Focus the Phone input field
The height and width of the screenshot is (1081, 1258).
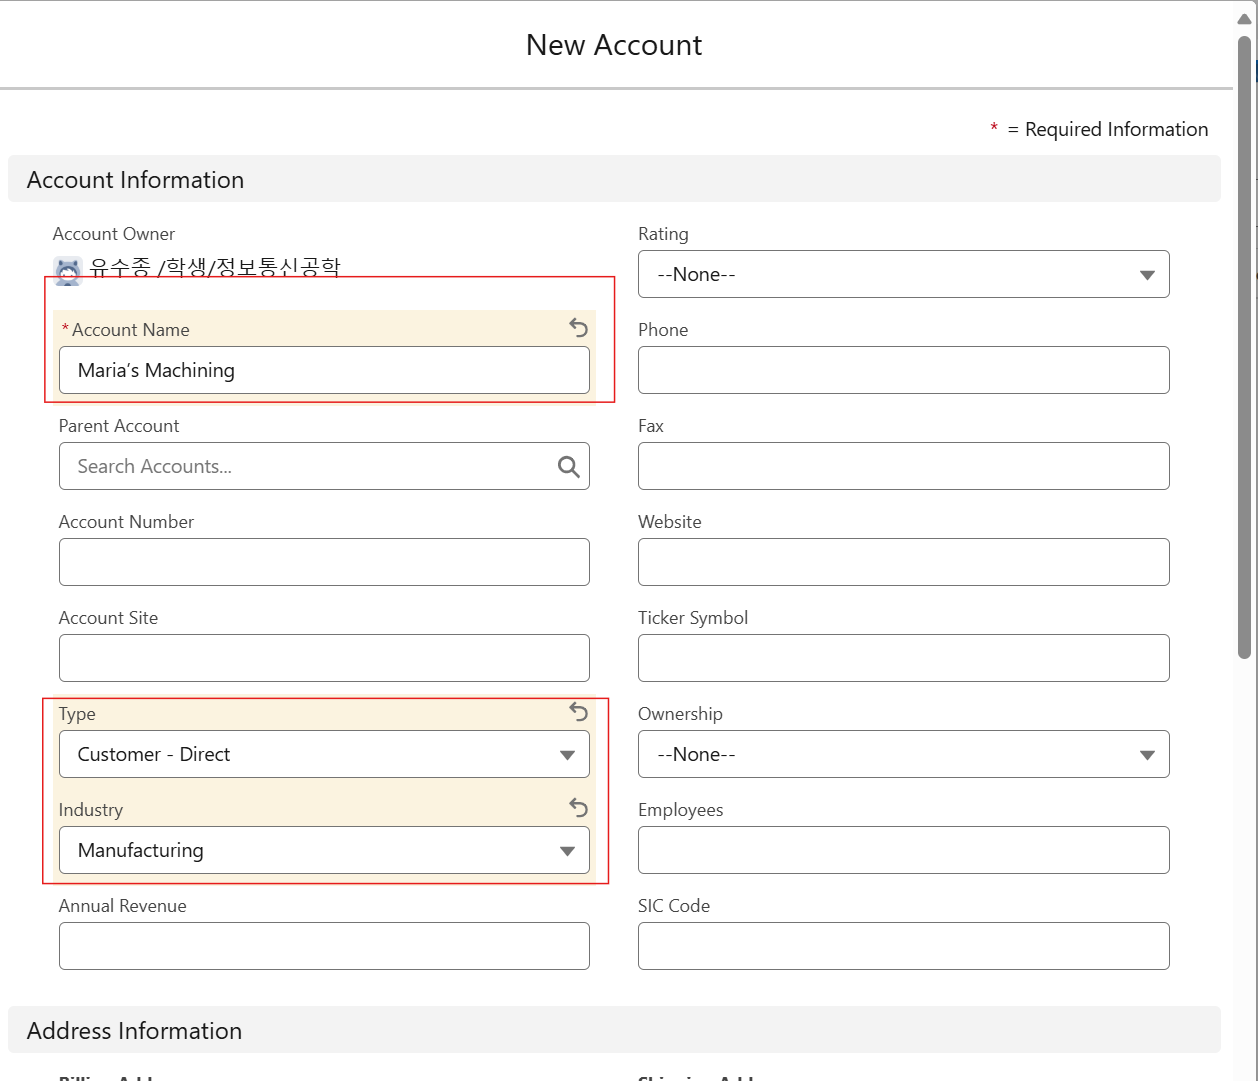[903, 370]
